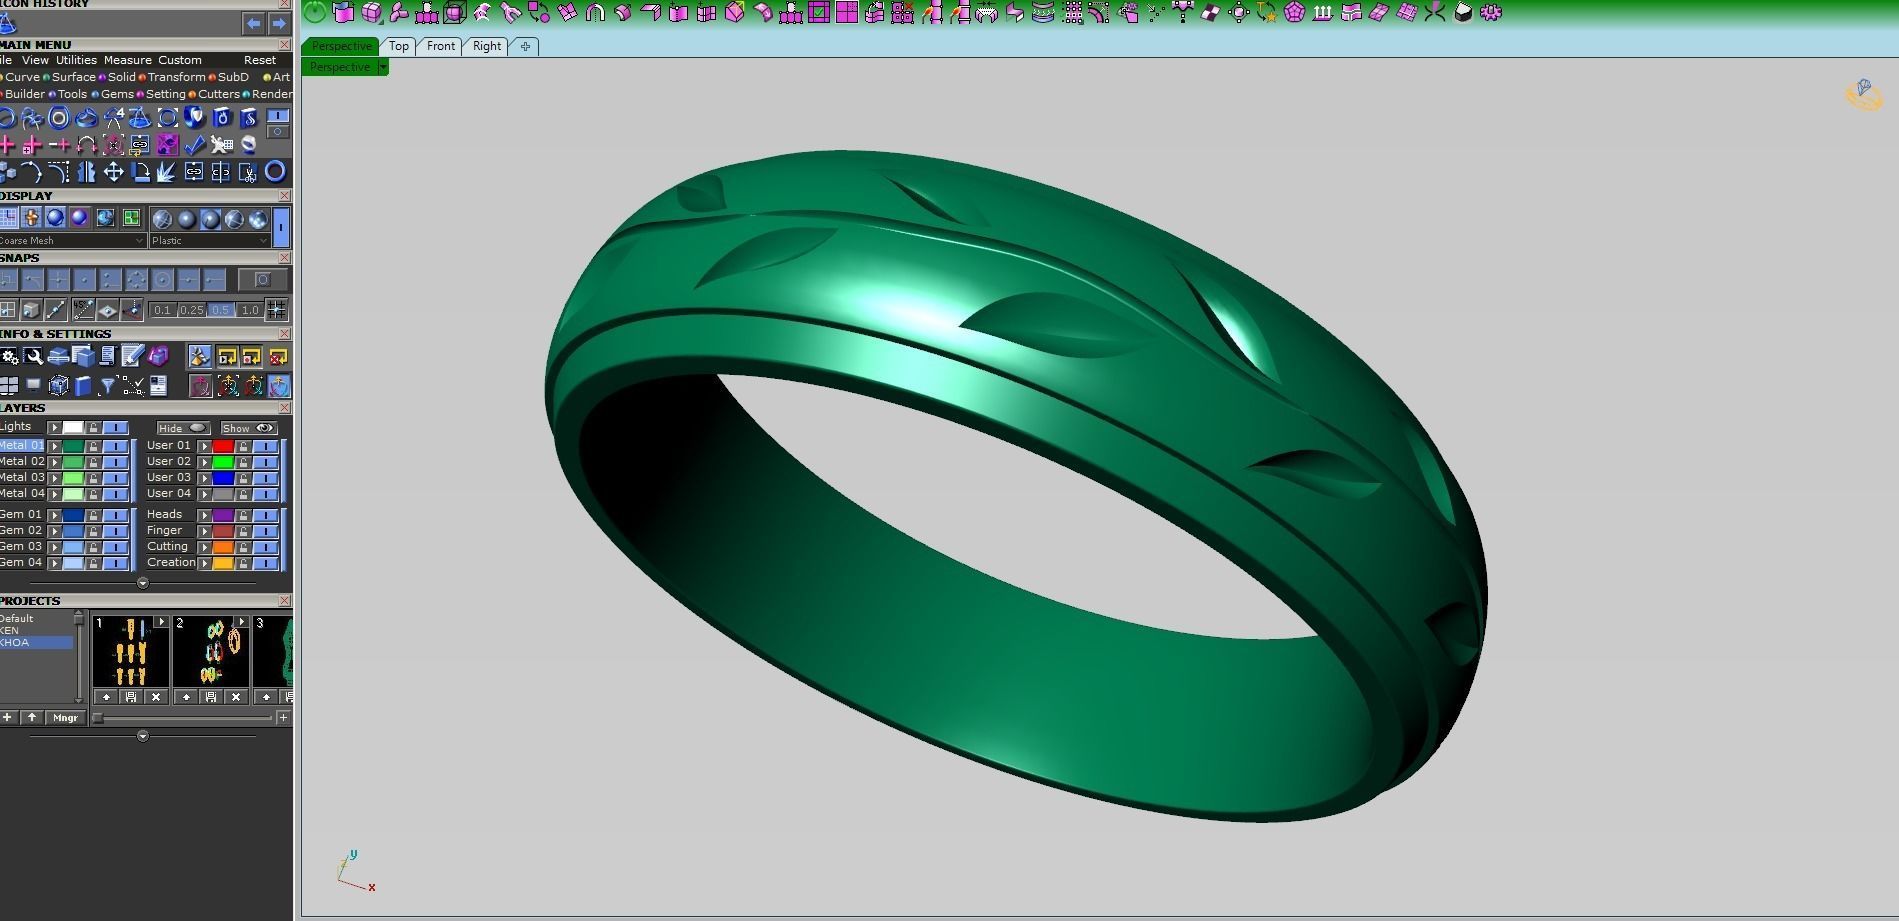Click the Reset button in Main Menu
This screenshot has height=921, width=1899.
pyautogui.click(x=259, y=60)
